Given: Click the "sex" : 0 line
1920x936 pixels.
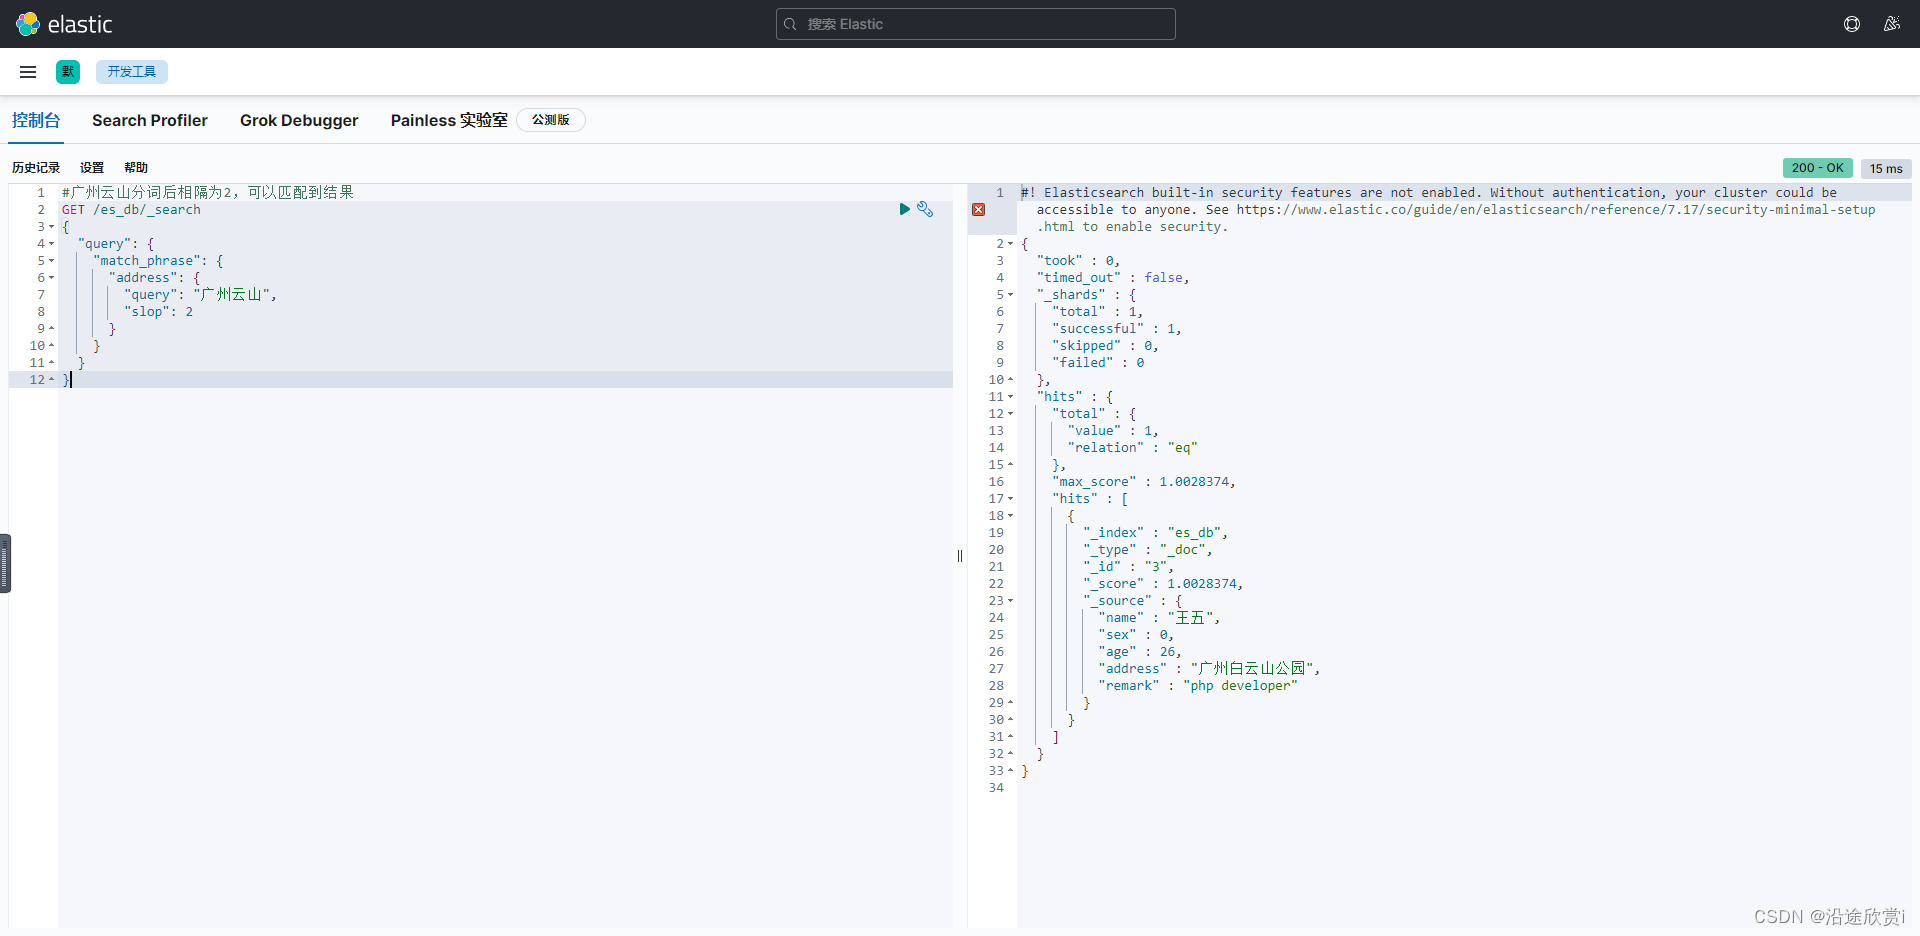Looking at the screenshot, I should click(1136, 635).
